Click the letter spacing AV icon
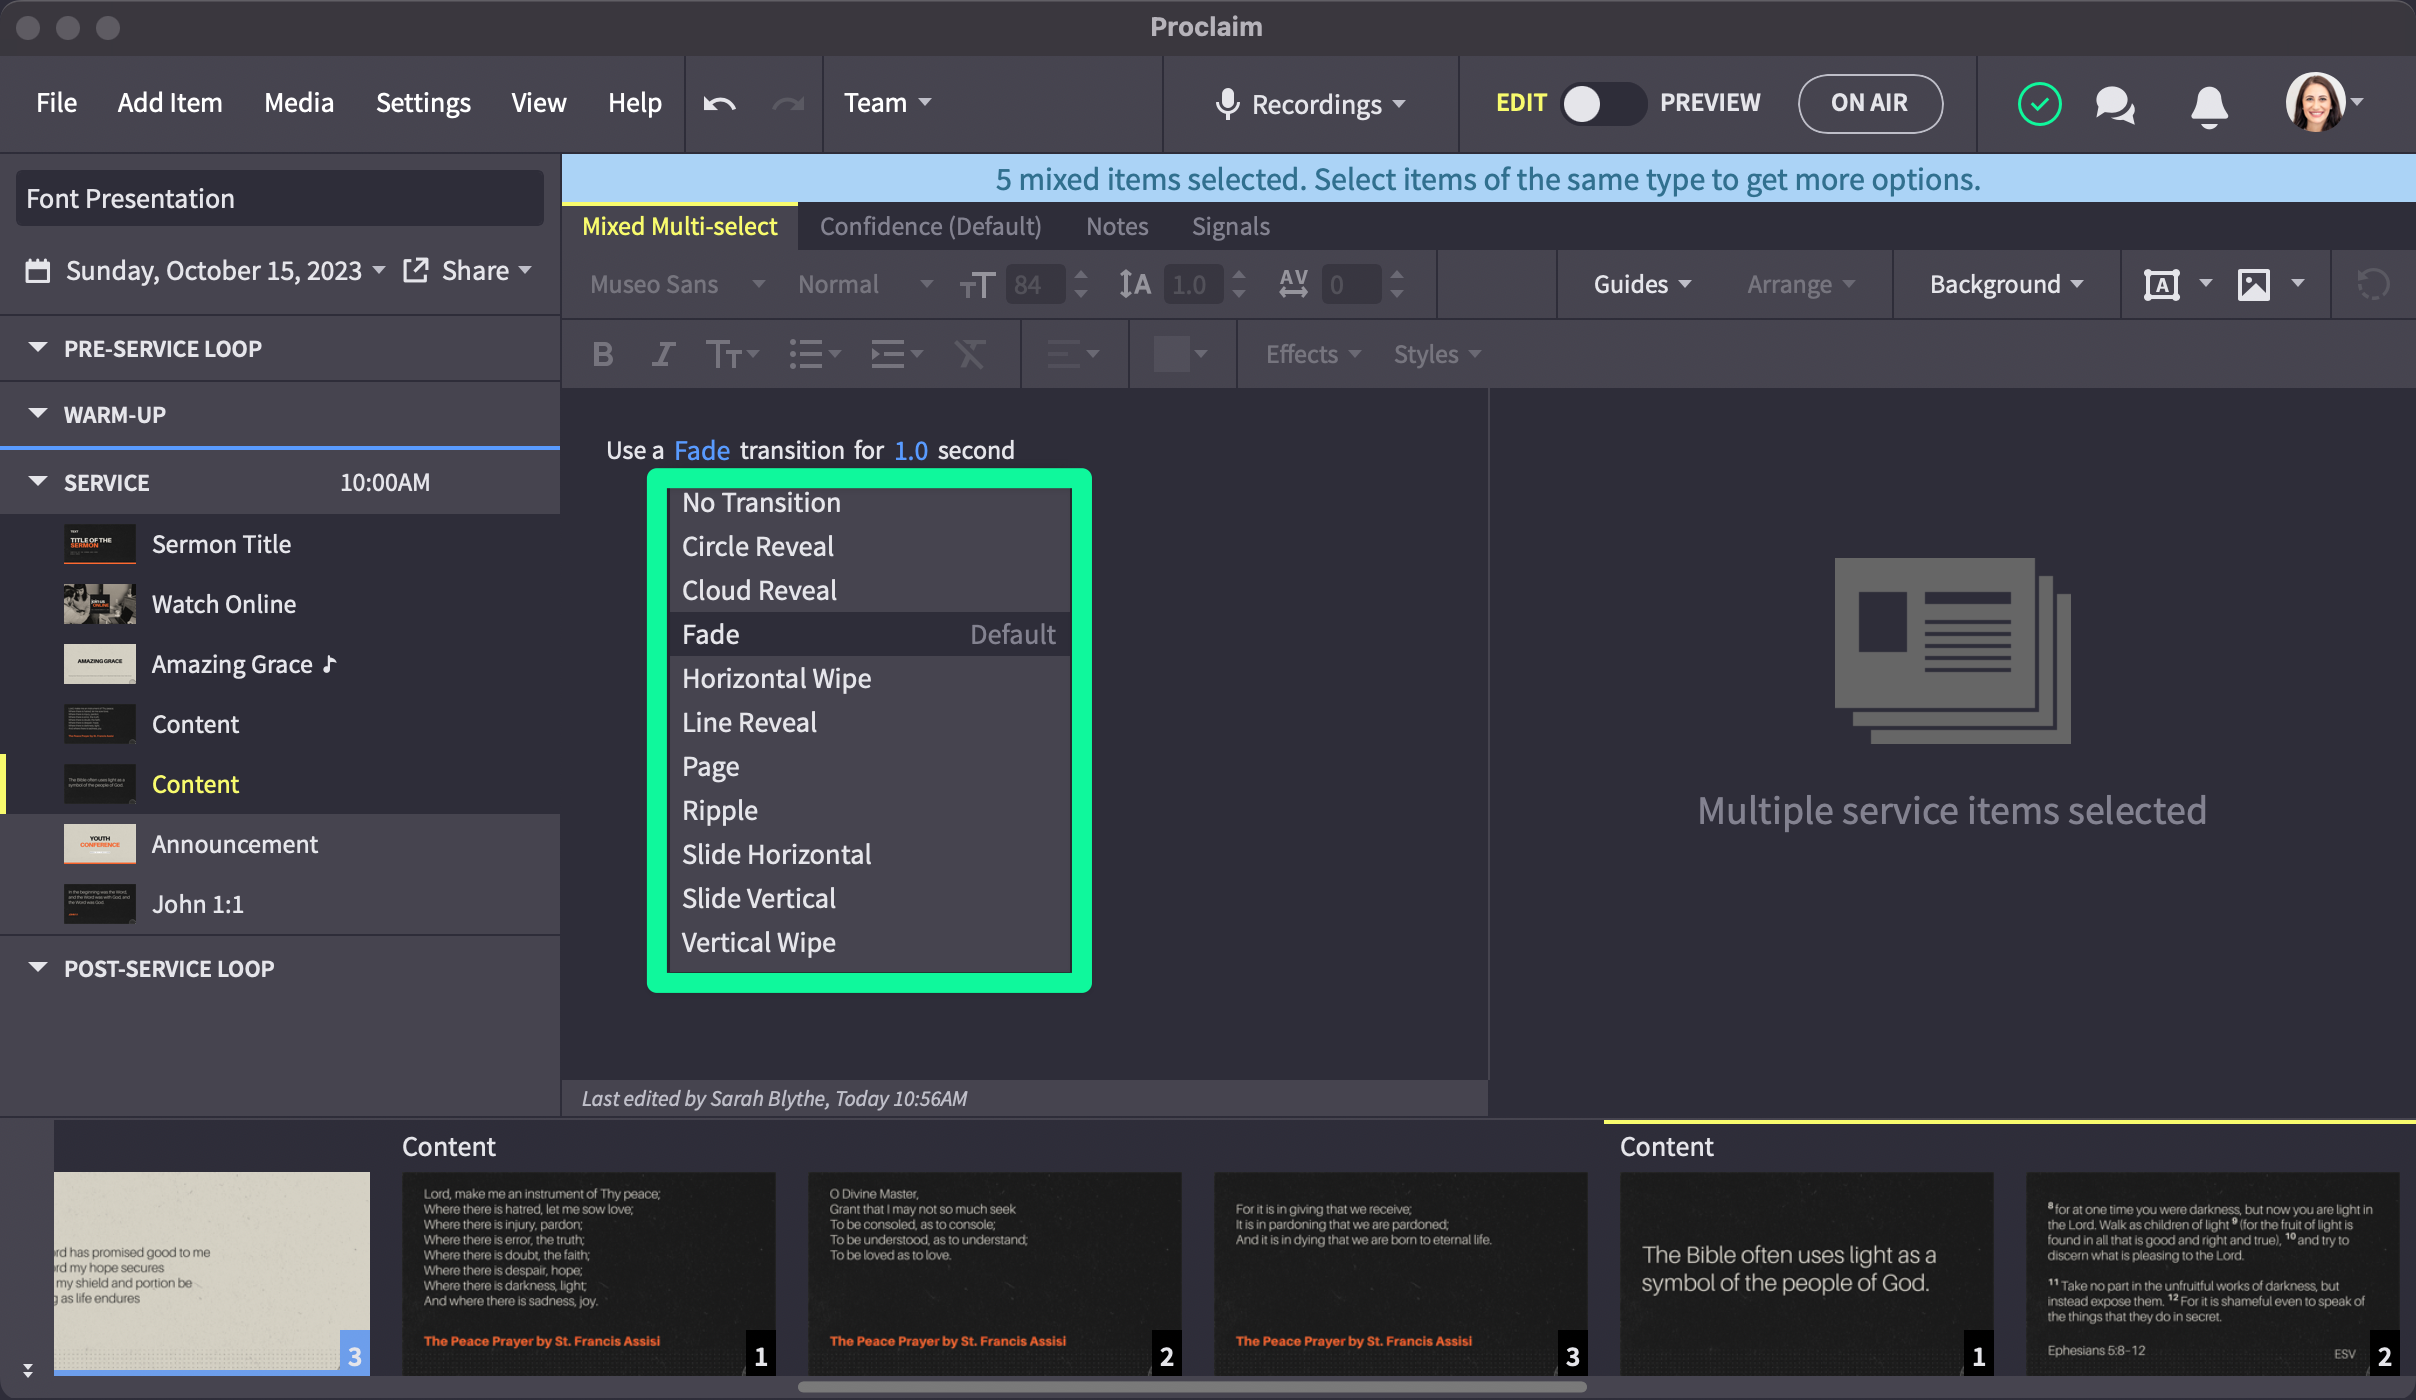The image size is (2416, 1400). (x=1293, y=284)
